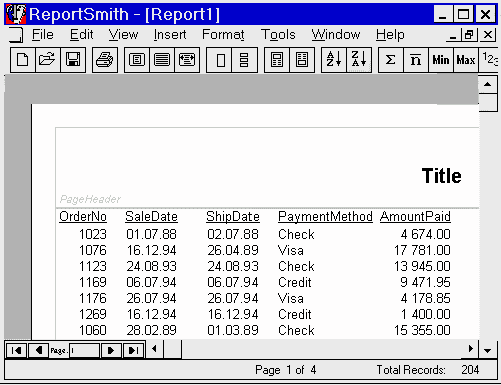This screenshot has width=501, height=385.
Task: Open the Tools menu
Action: point(278,35)
